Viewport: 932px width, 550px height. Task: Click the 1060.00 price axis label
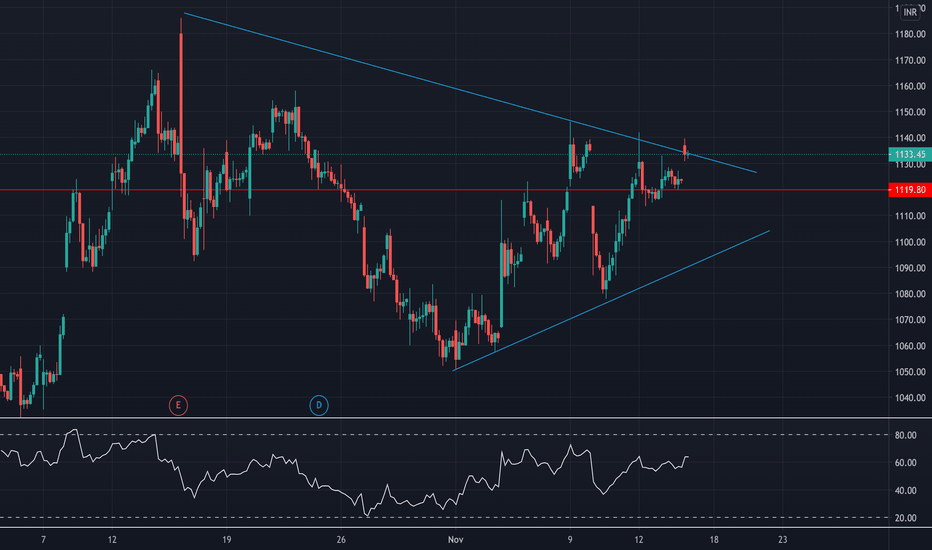910,346
